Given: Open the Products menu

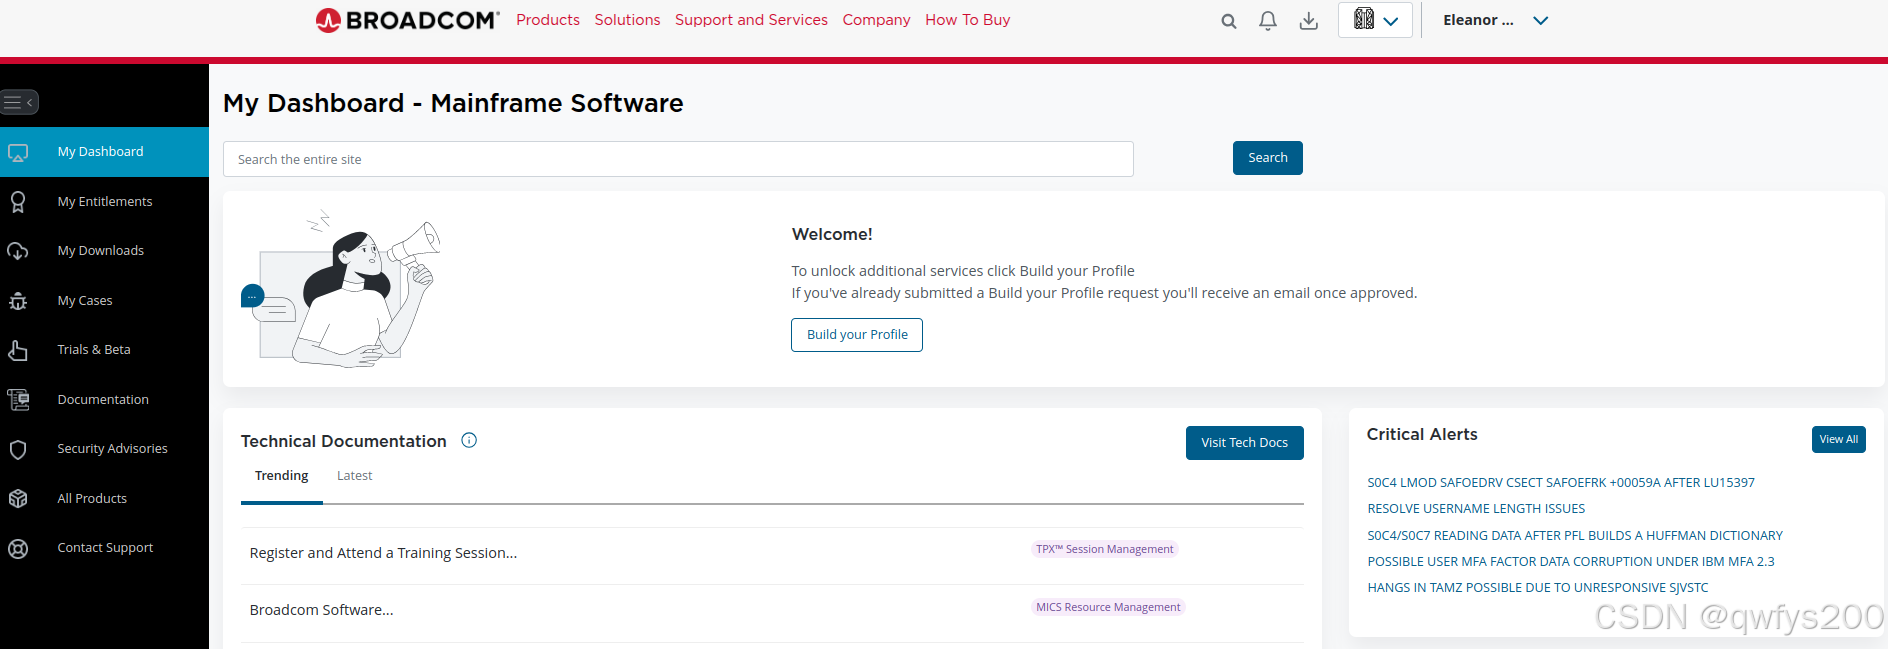Looking at the screenshot, I should [548, 20].
